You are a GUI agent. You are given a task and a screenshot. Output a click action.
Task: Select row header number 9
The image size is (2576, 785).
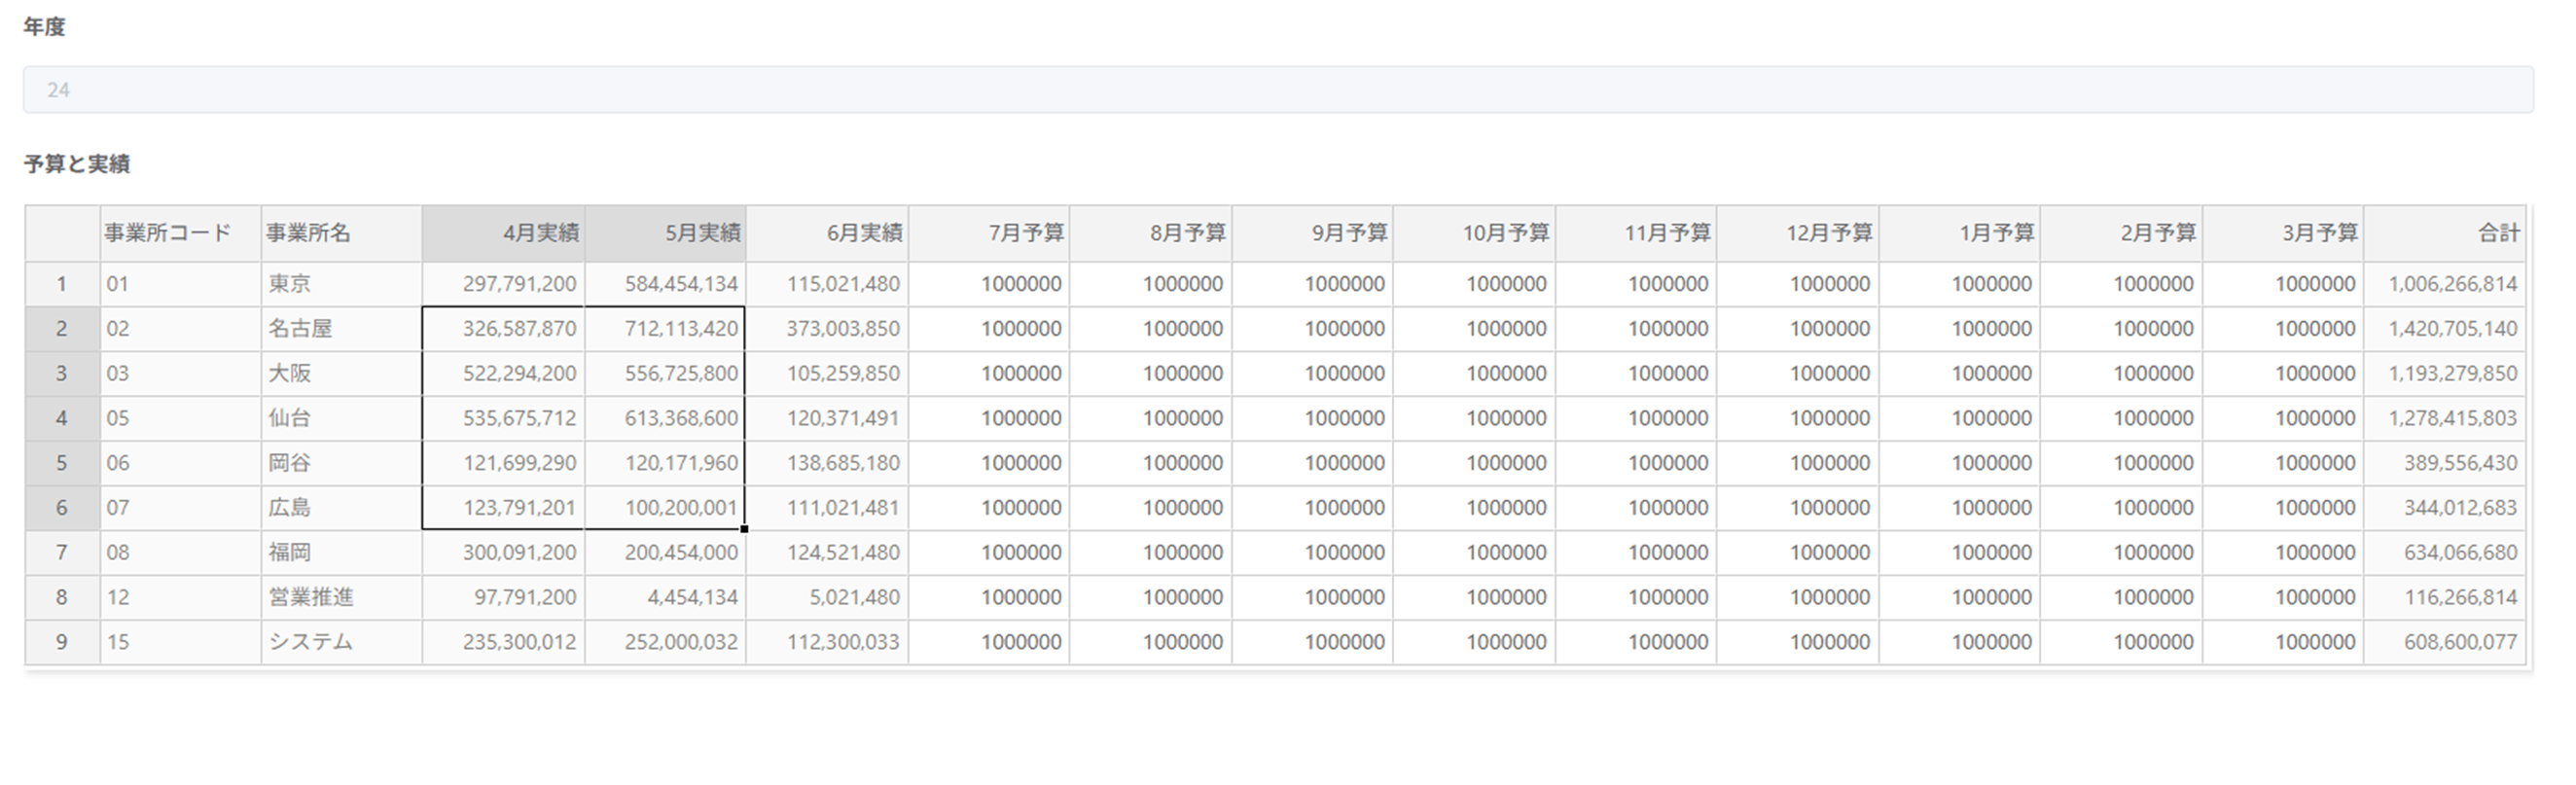tap(62, 642)
